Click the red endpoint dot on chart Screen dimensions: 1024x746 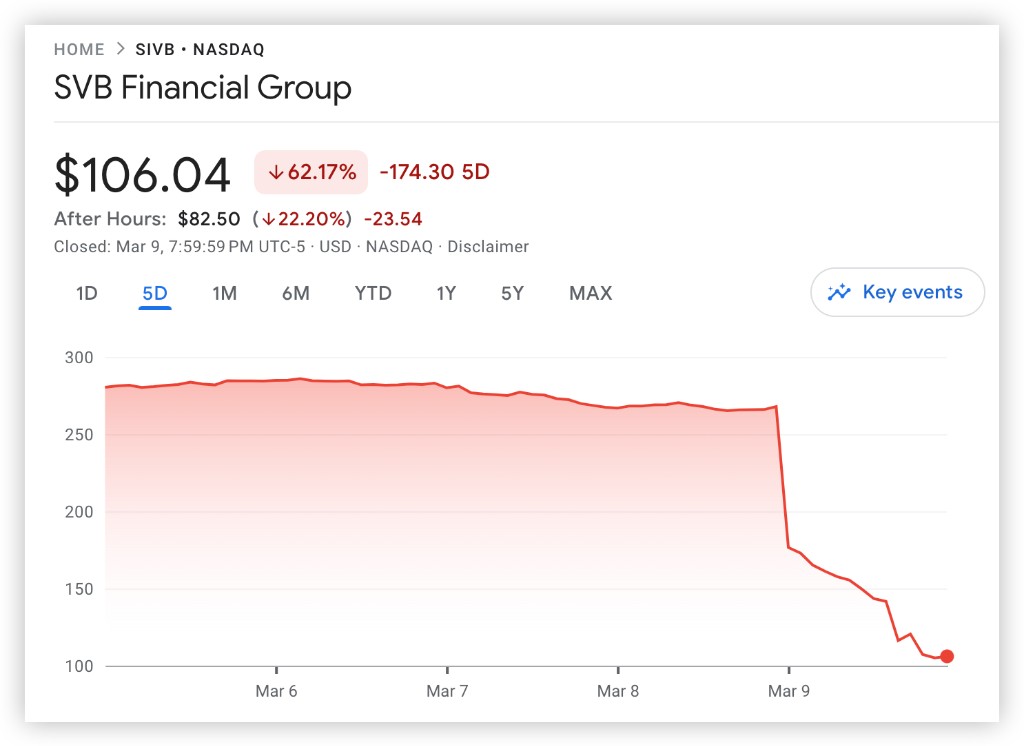pos(947,657)
